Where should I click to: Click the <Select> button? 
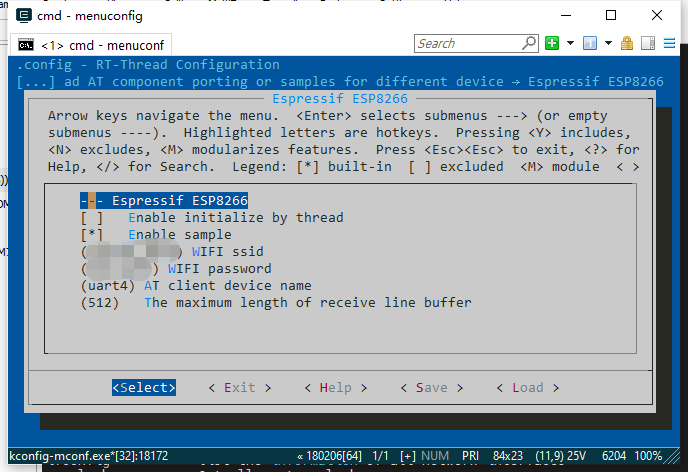[x=144, y=388]
